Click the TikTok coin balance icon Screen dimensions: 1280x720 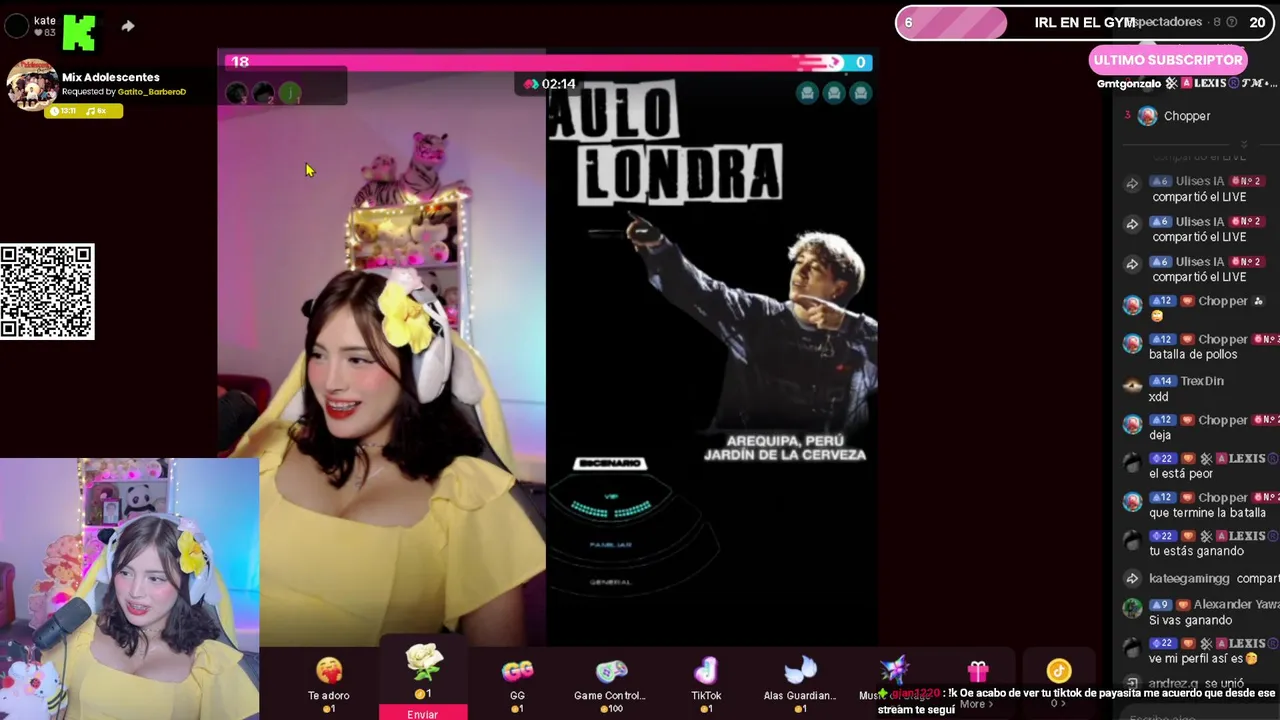1059,671
